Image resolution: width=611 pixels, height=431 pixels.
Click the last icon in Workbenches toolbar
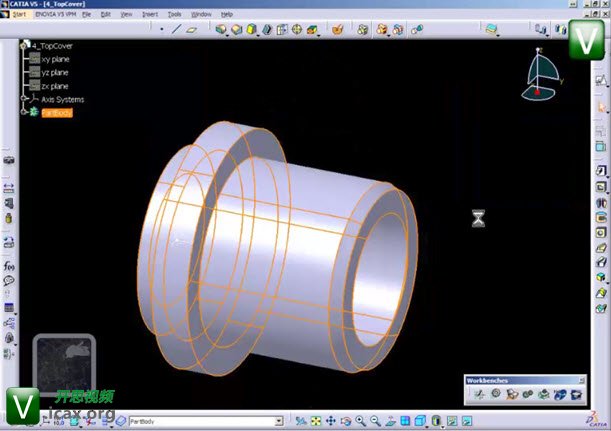576,394
